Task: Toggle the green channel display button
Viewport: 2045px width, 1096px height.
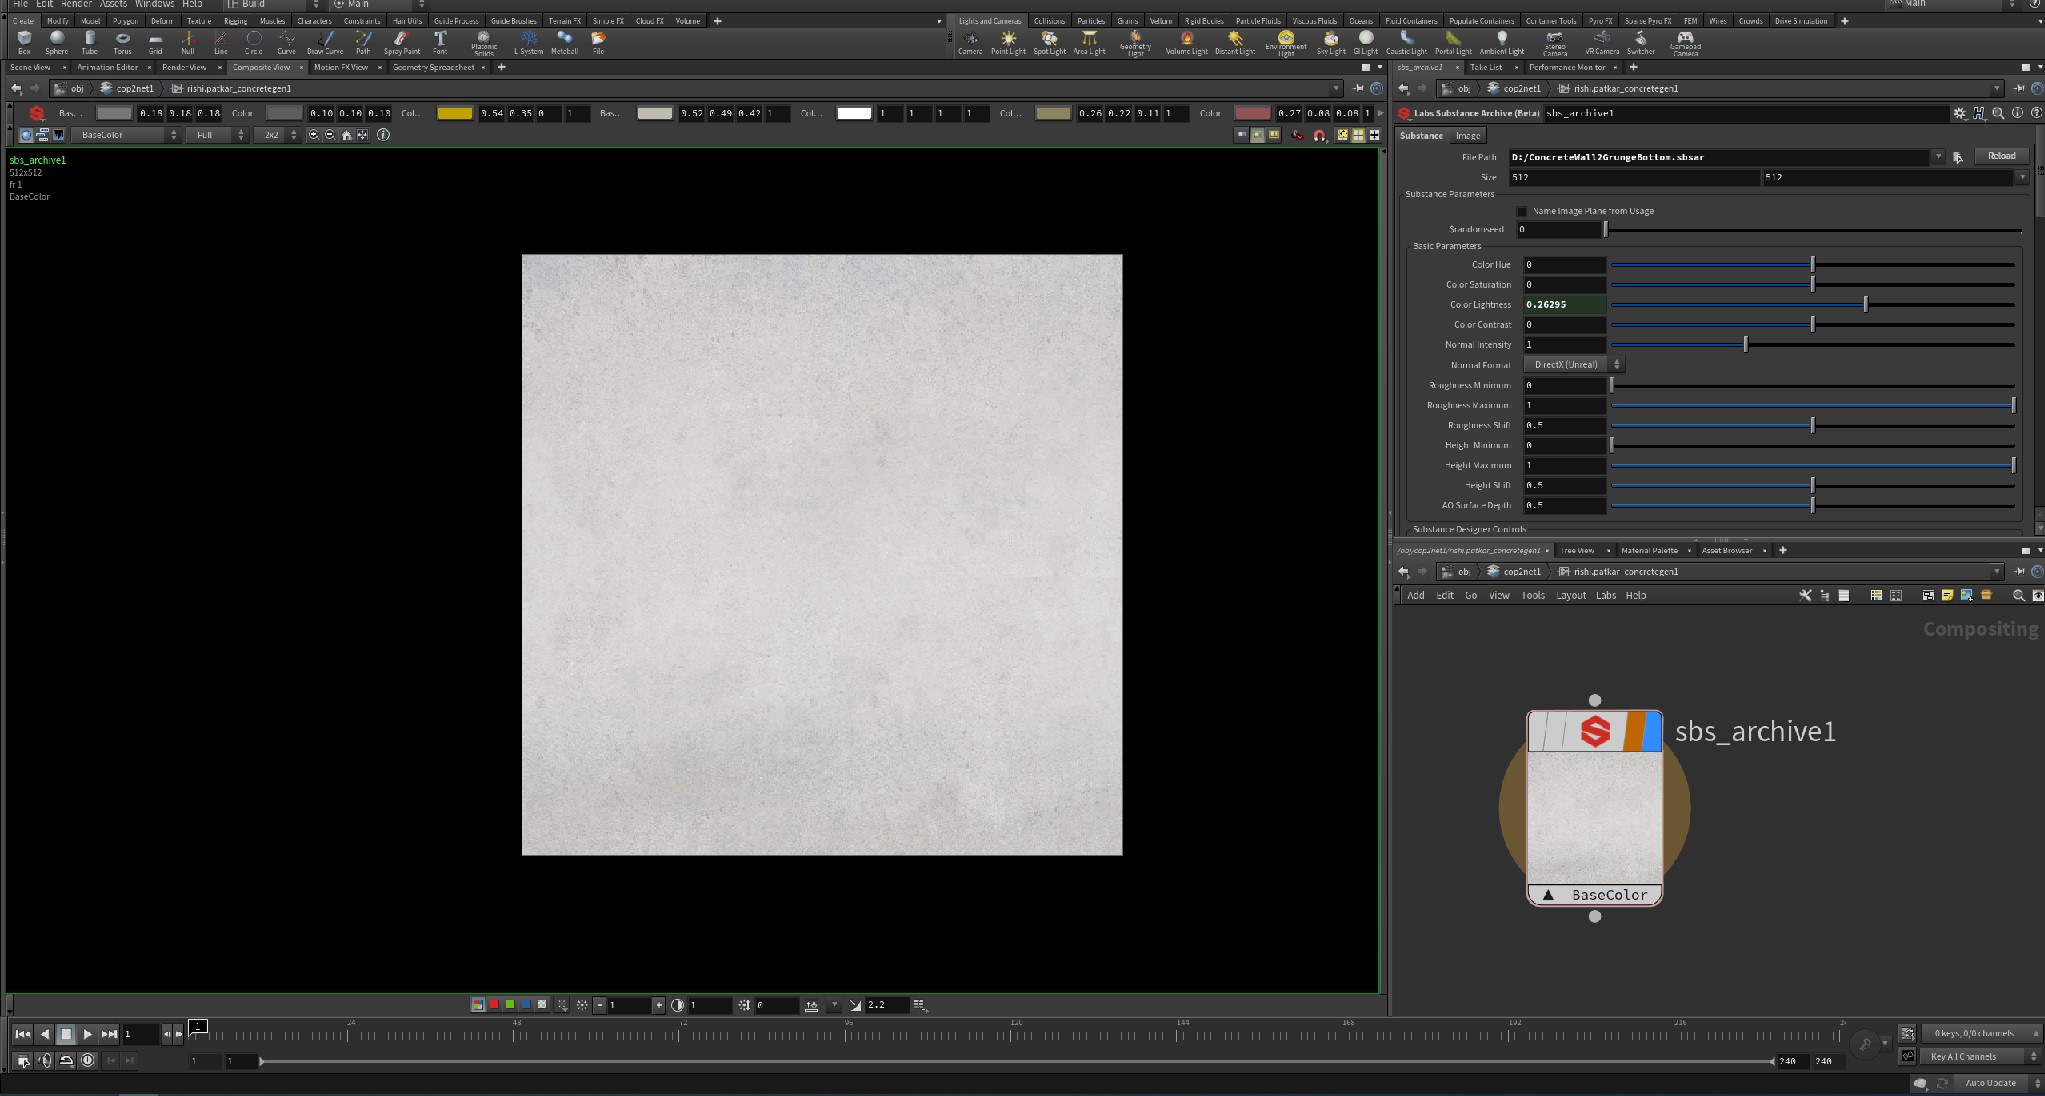Action: [510, 1004]
